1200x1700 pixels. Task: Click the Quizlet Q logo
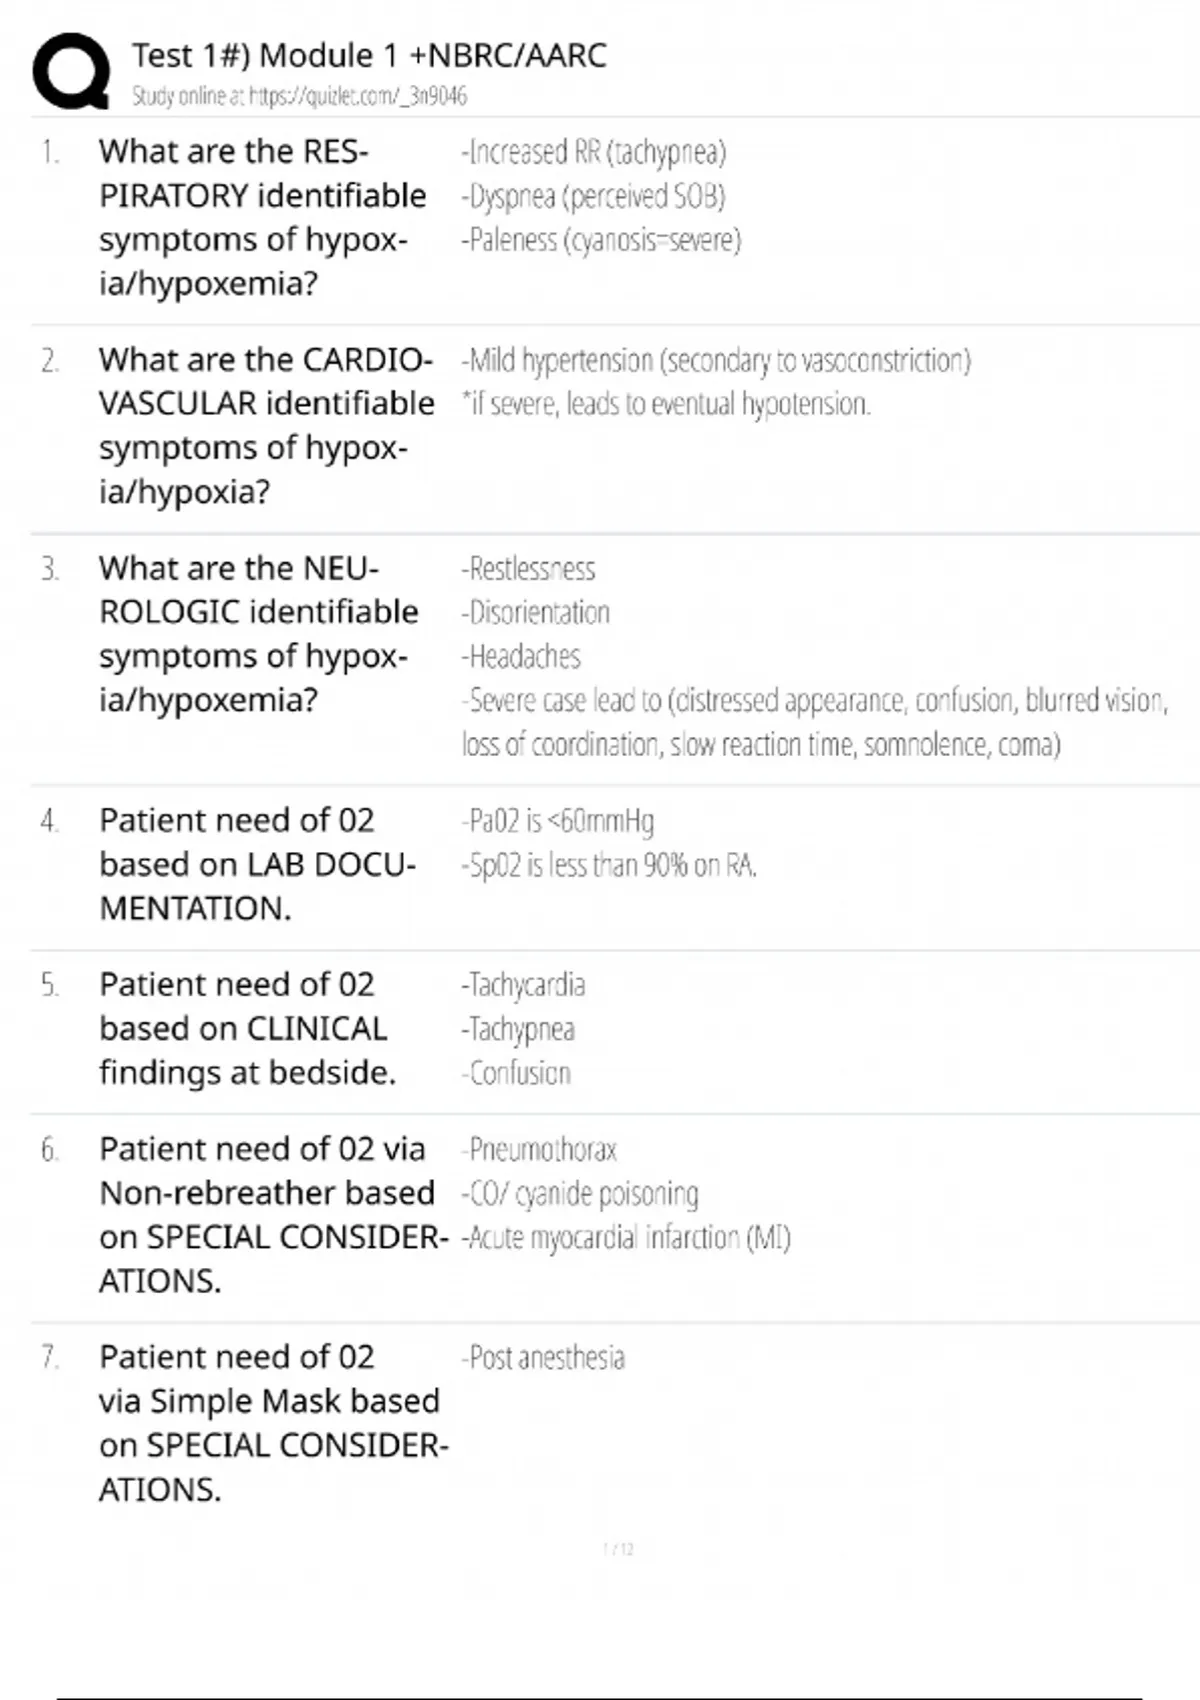[x=71, y=70]
